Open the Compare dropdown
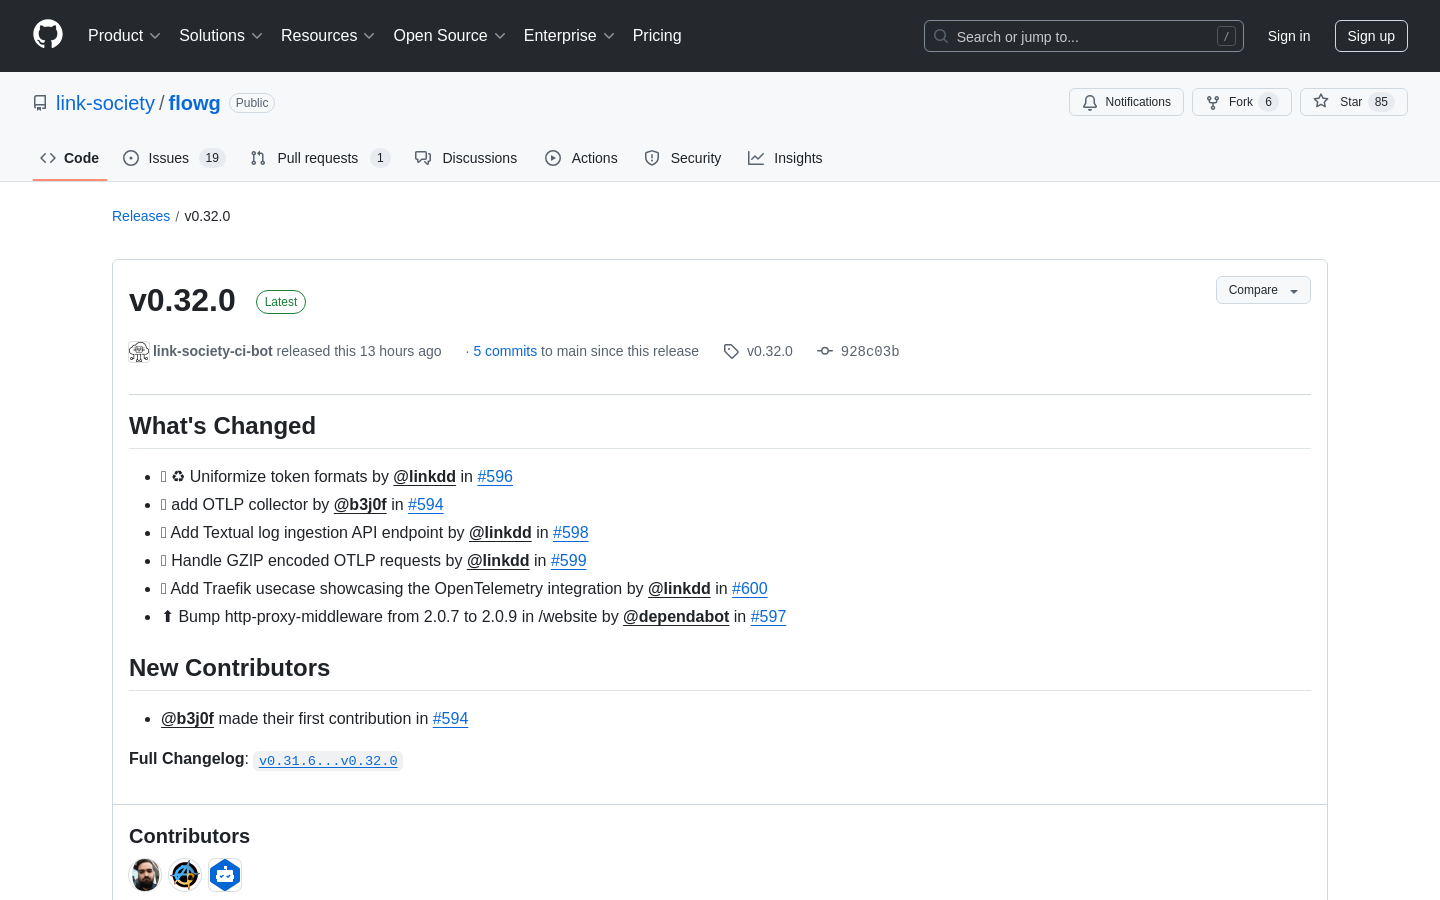This screenshot has width=1440, height=900. (1263, 290)
